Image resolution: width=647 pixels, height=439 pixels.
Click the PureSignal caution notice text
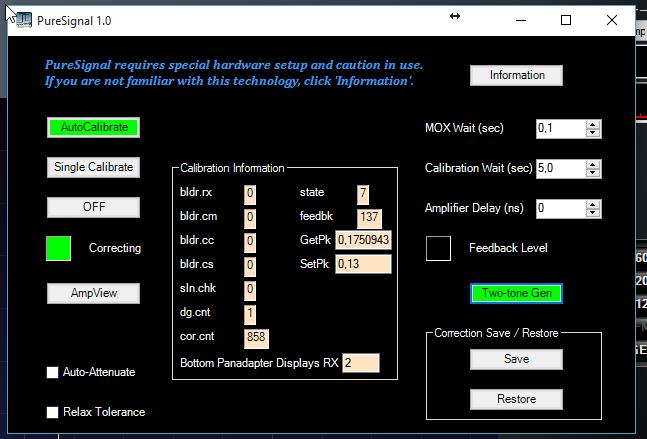[234, 73]
